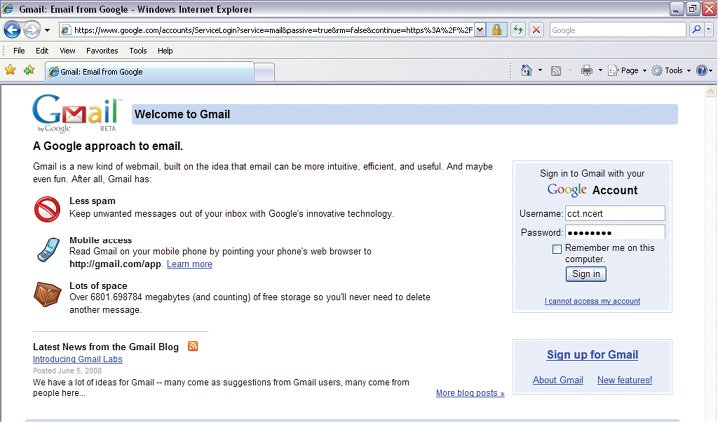Click the search magnifier icon

coord(696,30)
